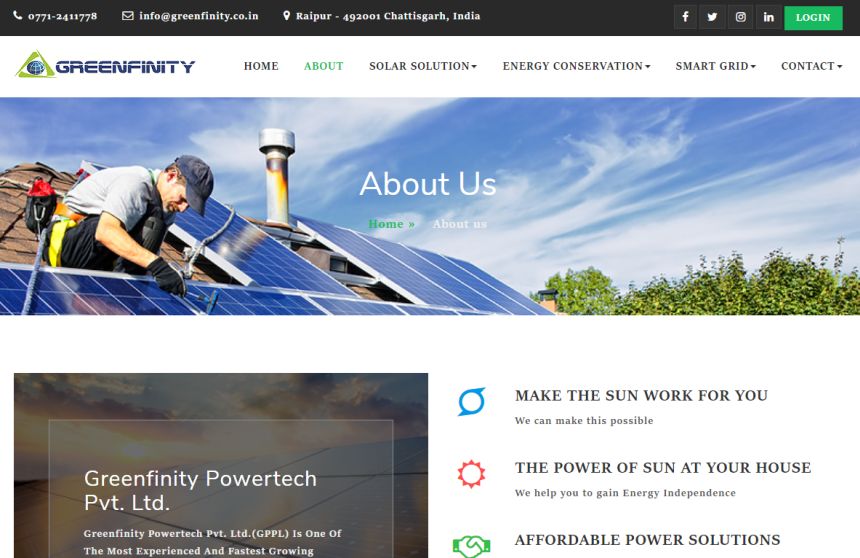Click the green Login button
The height and width of the screenshot is (558, 860).
pos(813,18)
